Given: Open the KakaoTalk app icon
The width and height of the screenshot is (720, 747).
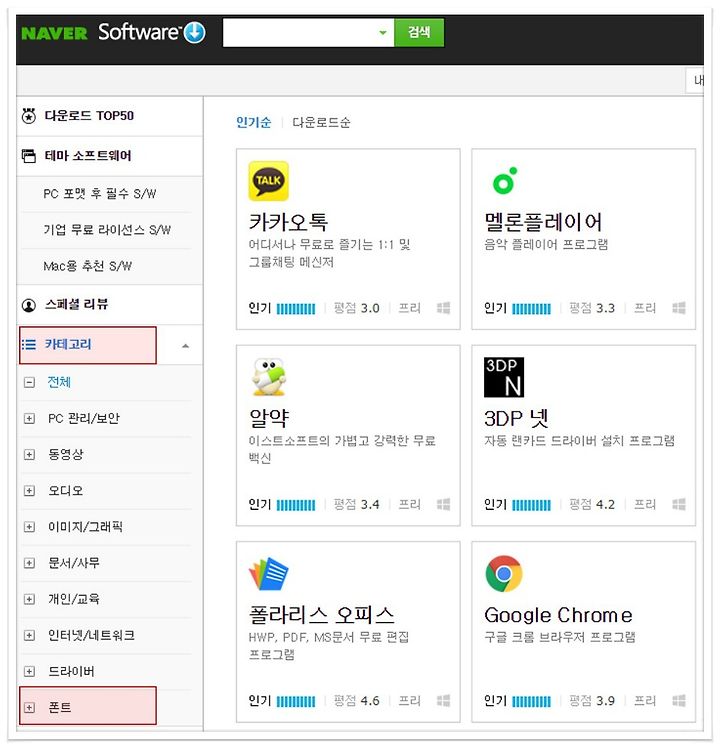Looking at the screenshot, I should 268,181.
